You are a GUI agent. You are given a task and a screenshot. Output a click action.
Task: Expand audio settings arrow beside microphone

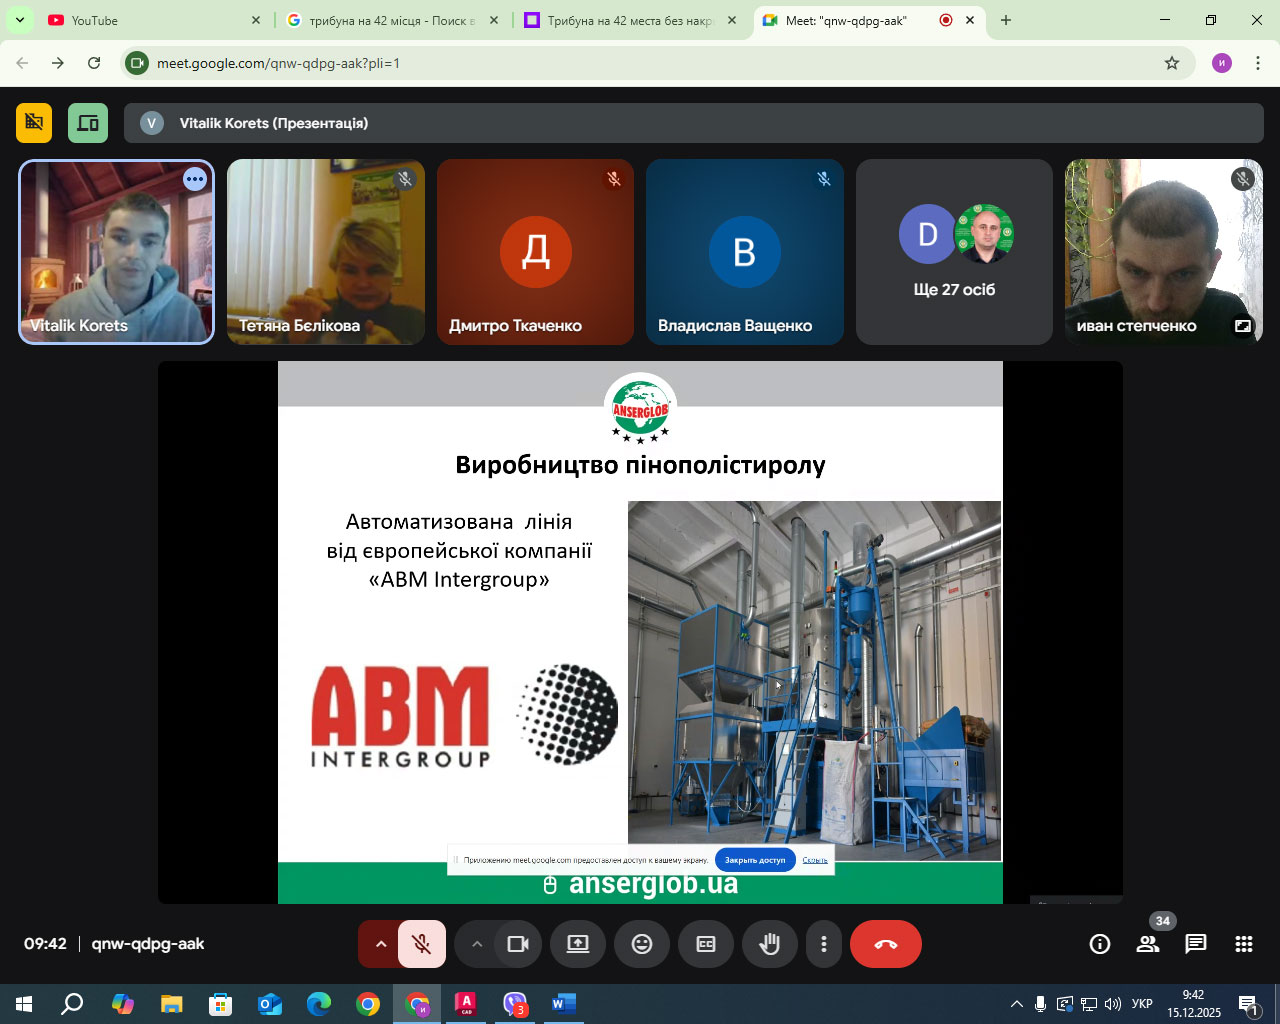click(380, 944)
